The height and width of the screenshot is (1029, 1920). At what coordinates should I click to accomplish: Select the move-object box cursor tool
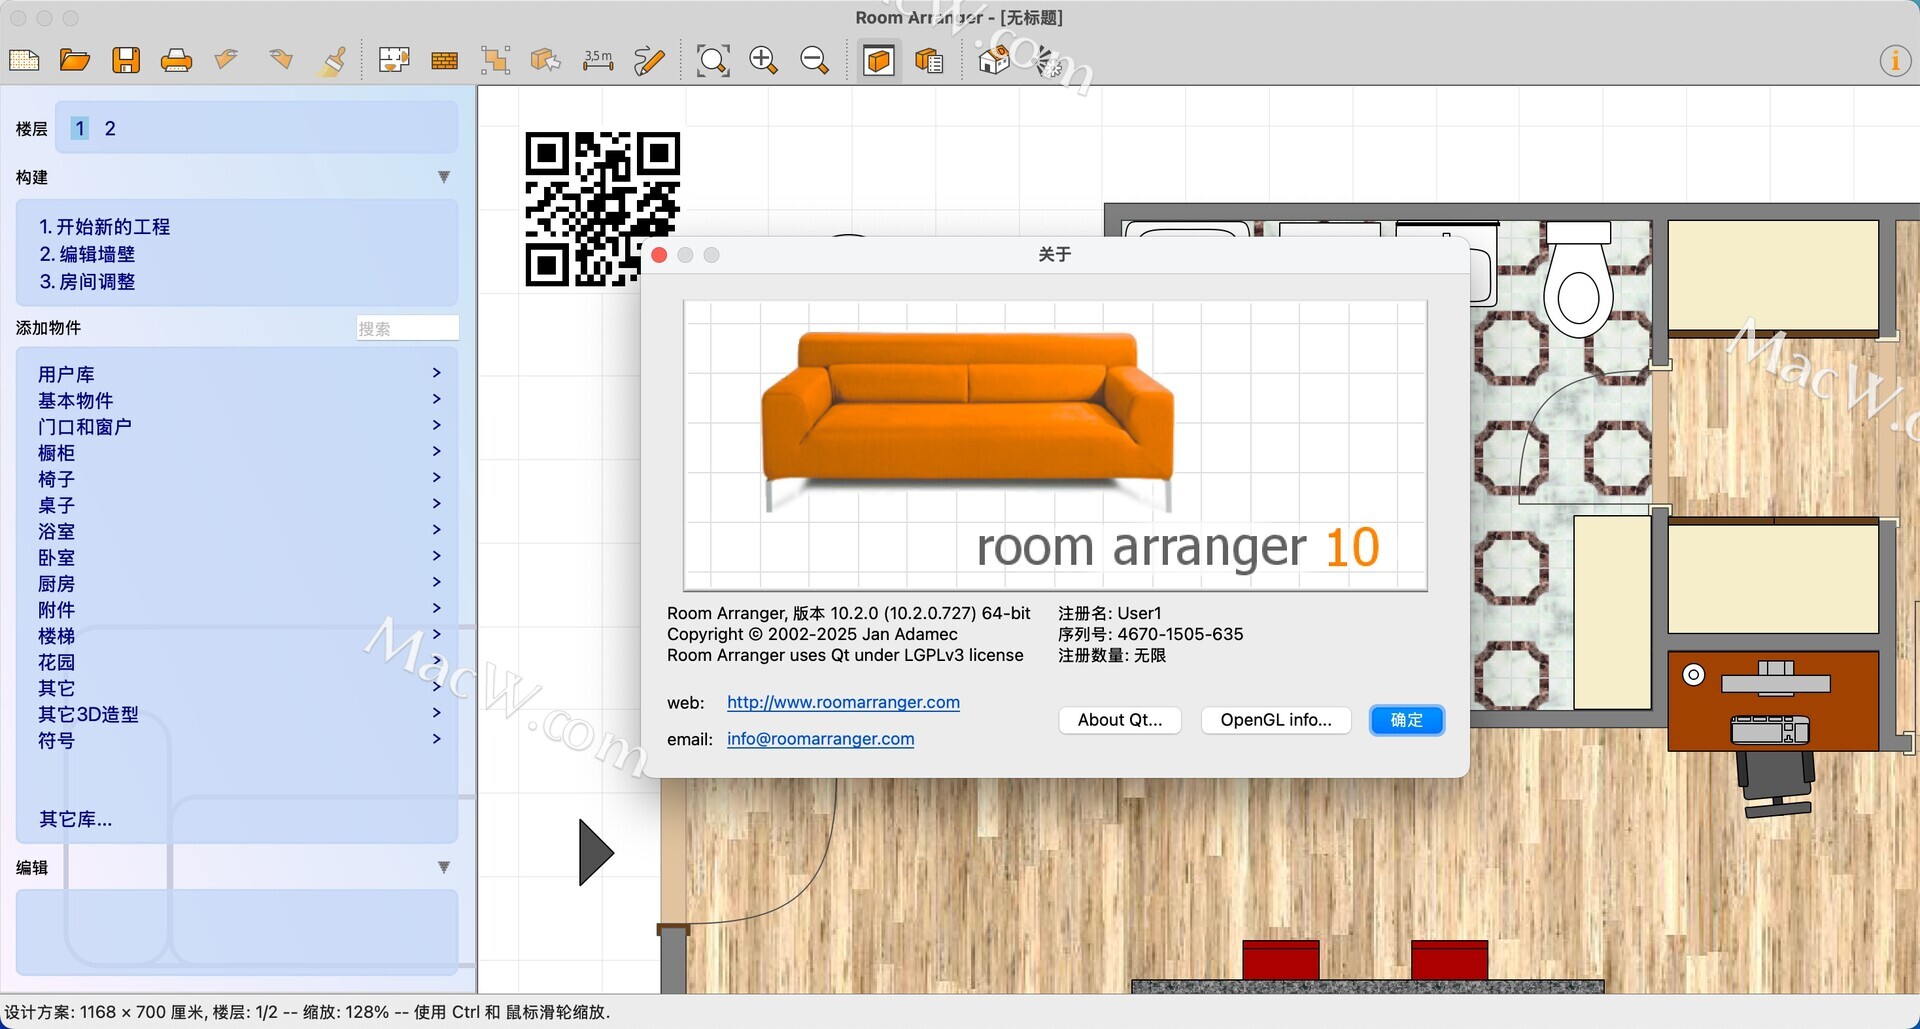[x=545, y=60]
